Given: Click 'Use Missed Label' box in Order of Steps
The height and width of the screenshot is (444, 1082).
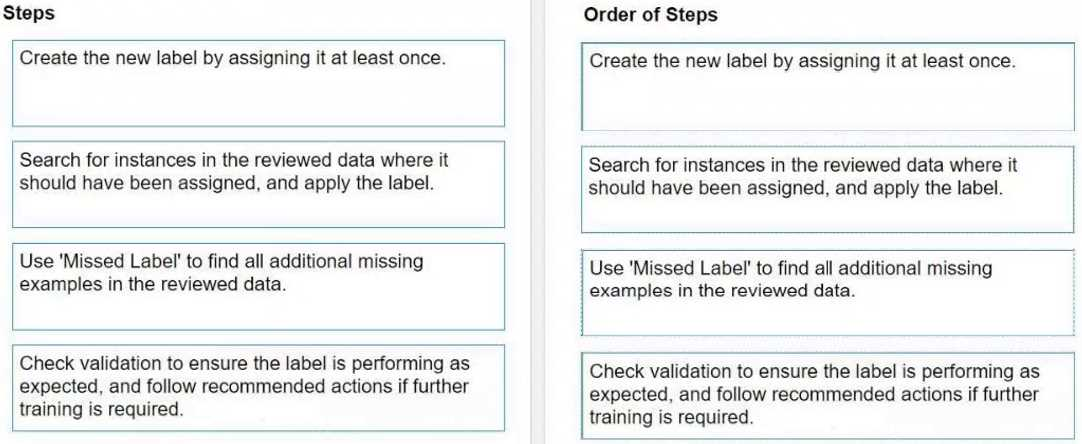Looking at the screenshot, I should pyautogui.click(x=828, y=292).
